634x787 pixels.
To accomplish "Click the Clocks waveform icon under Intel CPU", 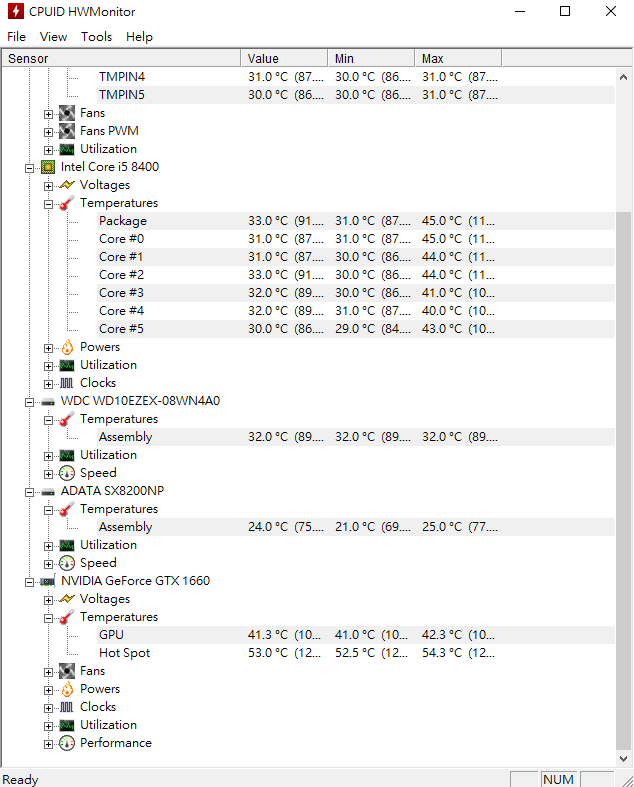I will click(x=67, y=383).
